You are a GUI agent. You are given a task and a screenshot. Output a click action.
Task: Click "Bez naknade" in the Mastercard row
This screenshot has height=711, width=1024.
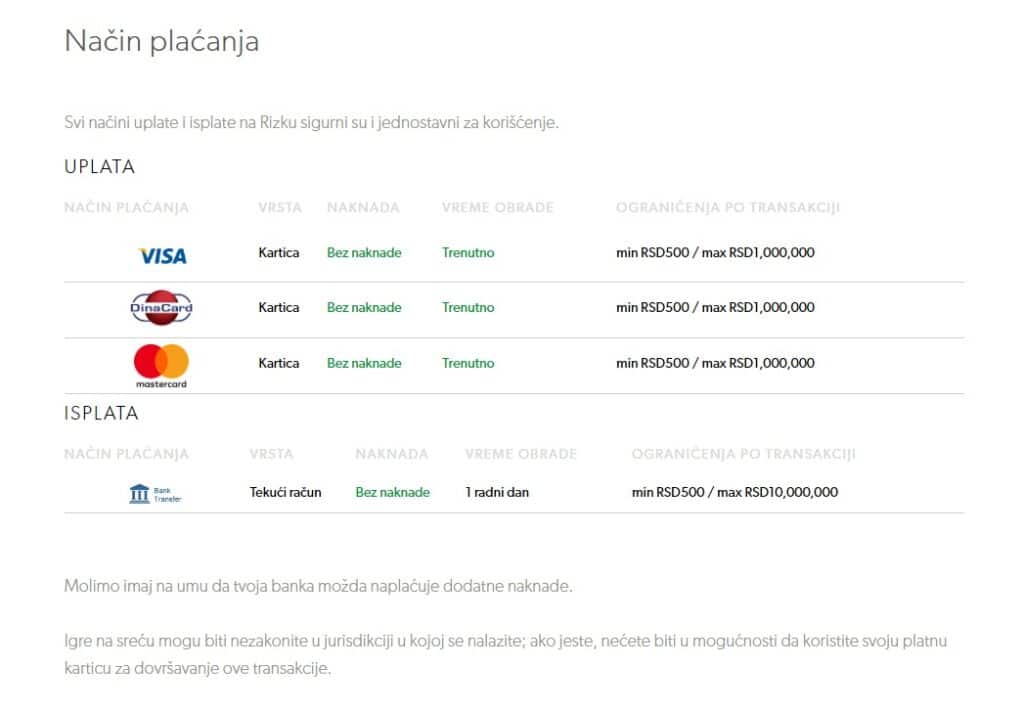[x=364, y=363]
